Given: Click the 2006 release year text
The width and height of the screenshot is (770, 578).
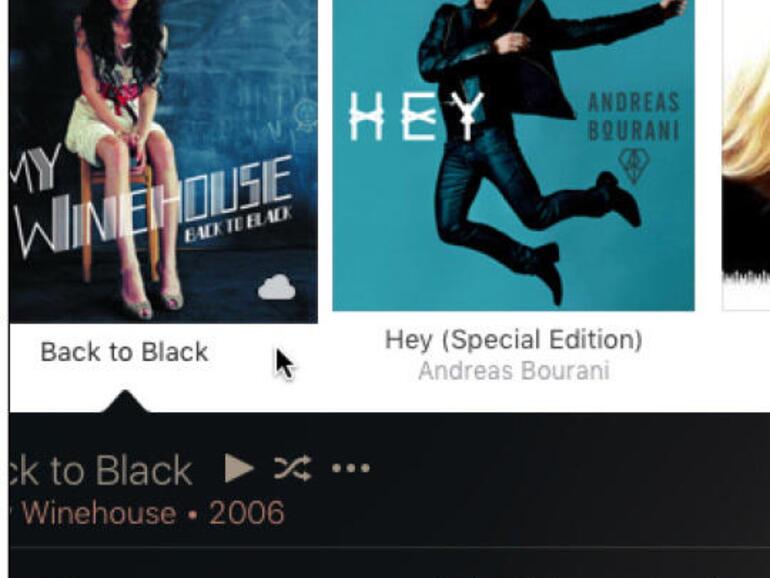Looking at the screenshot, I should tap(247, 513).
